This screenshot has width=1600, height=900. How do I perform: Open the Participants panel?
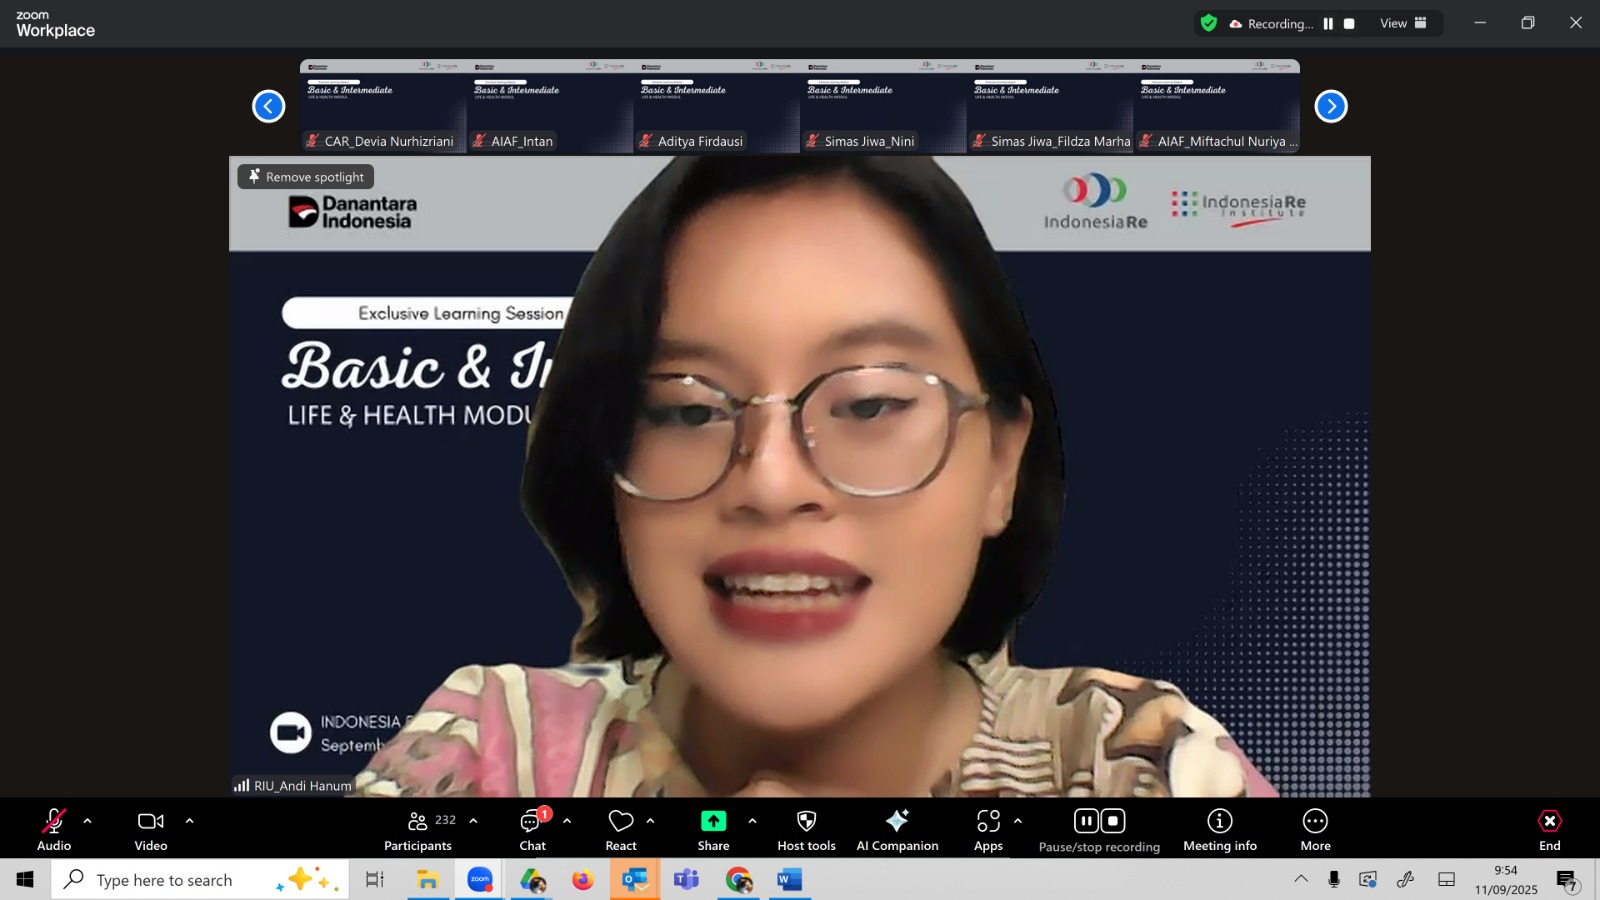pos(418,830)
